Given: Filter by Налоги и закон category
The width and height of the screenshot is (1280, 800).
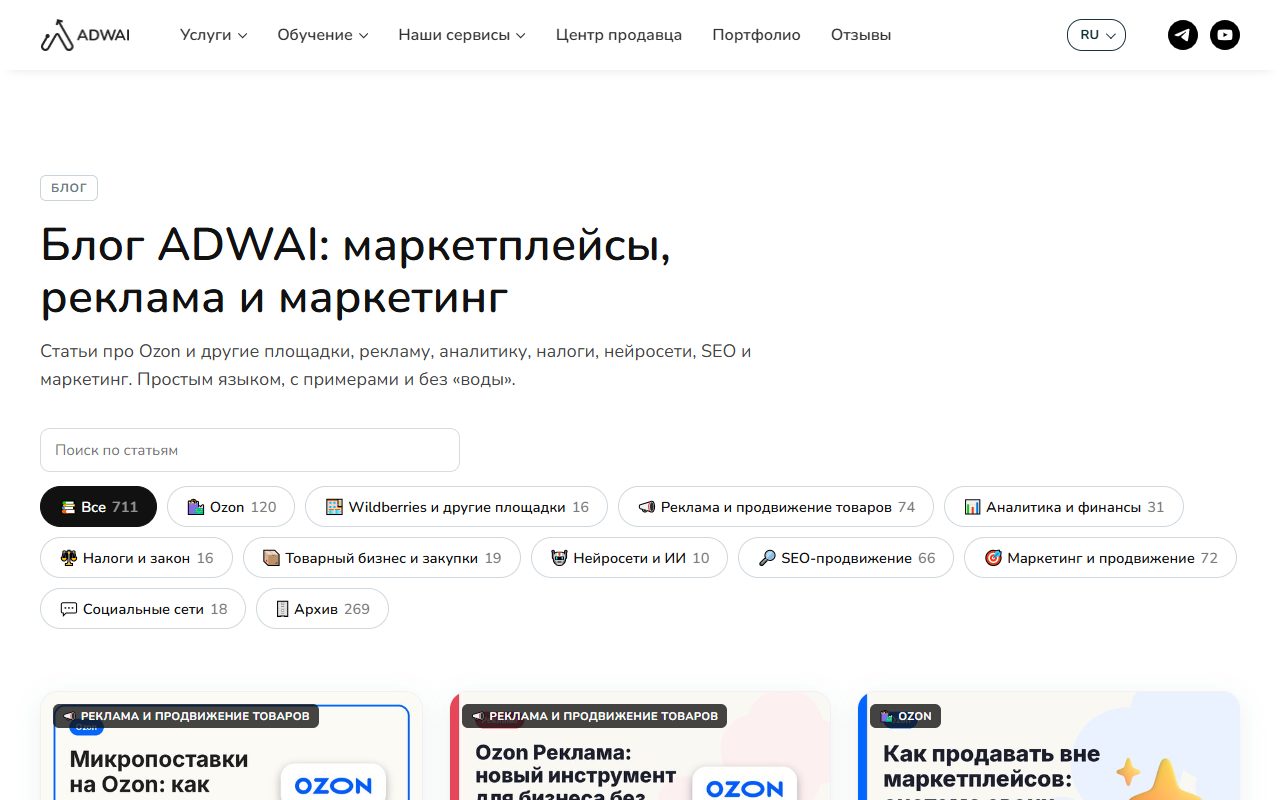Looking at the screenshot, I should pyautogui.click(x=136, y=558).
